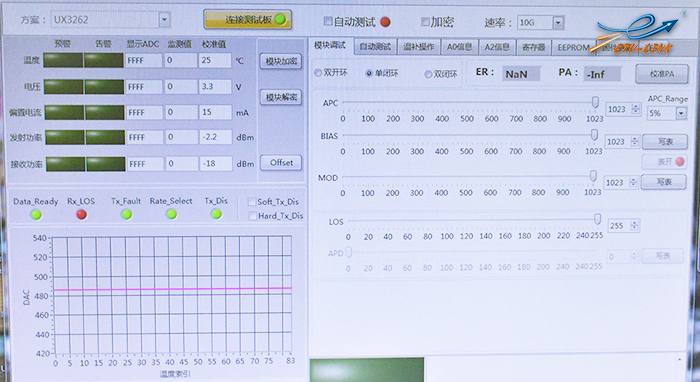
Task: Click the Rate_Select status LED
Action: point(171,214)
